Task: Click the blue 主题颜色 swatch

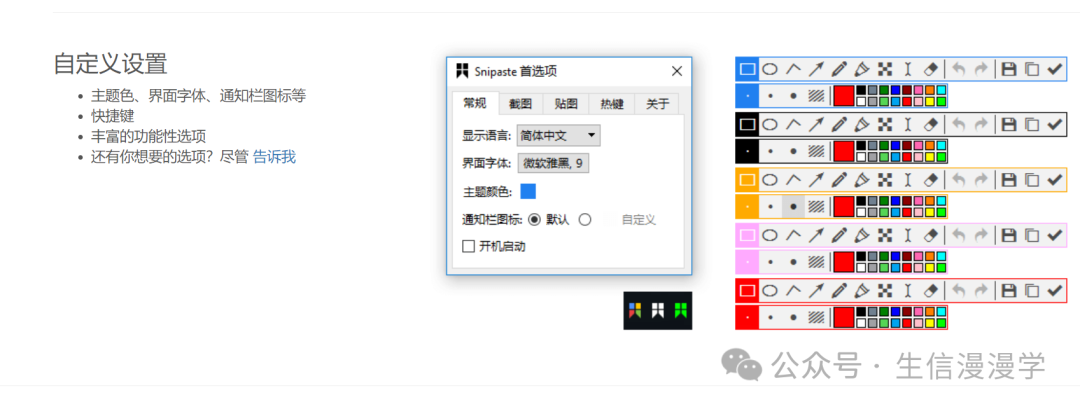Action: point(528,191)
